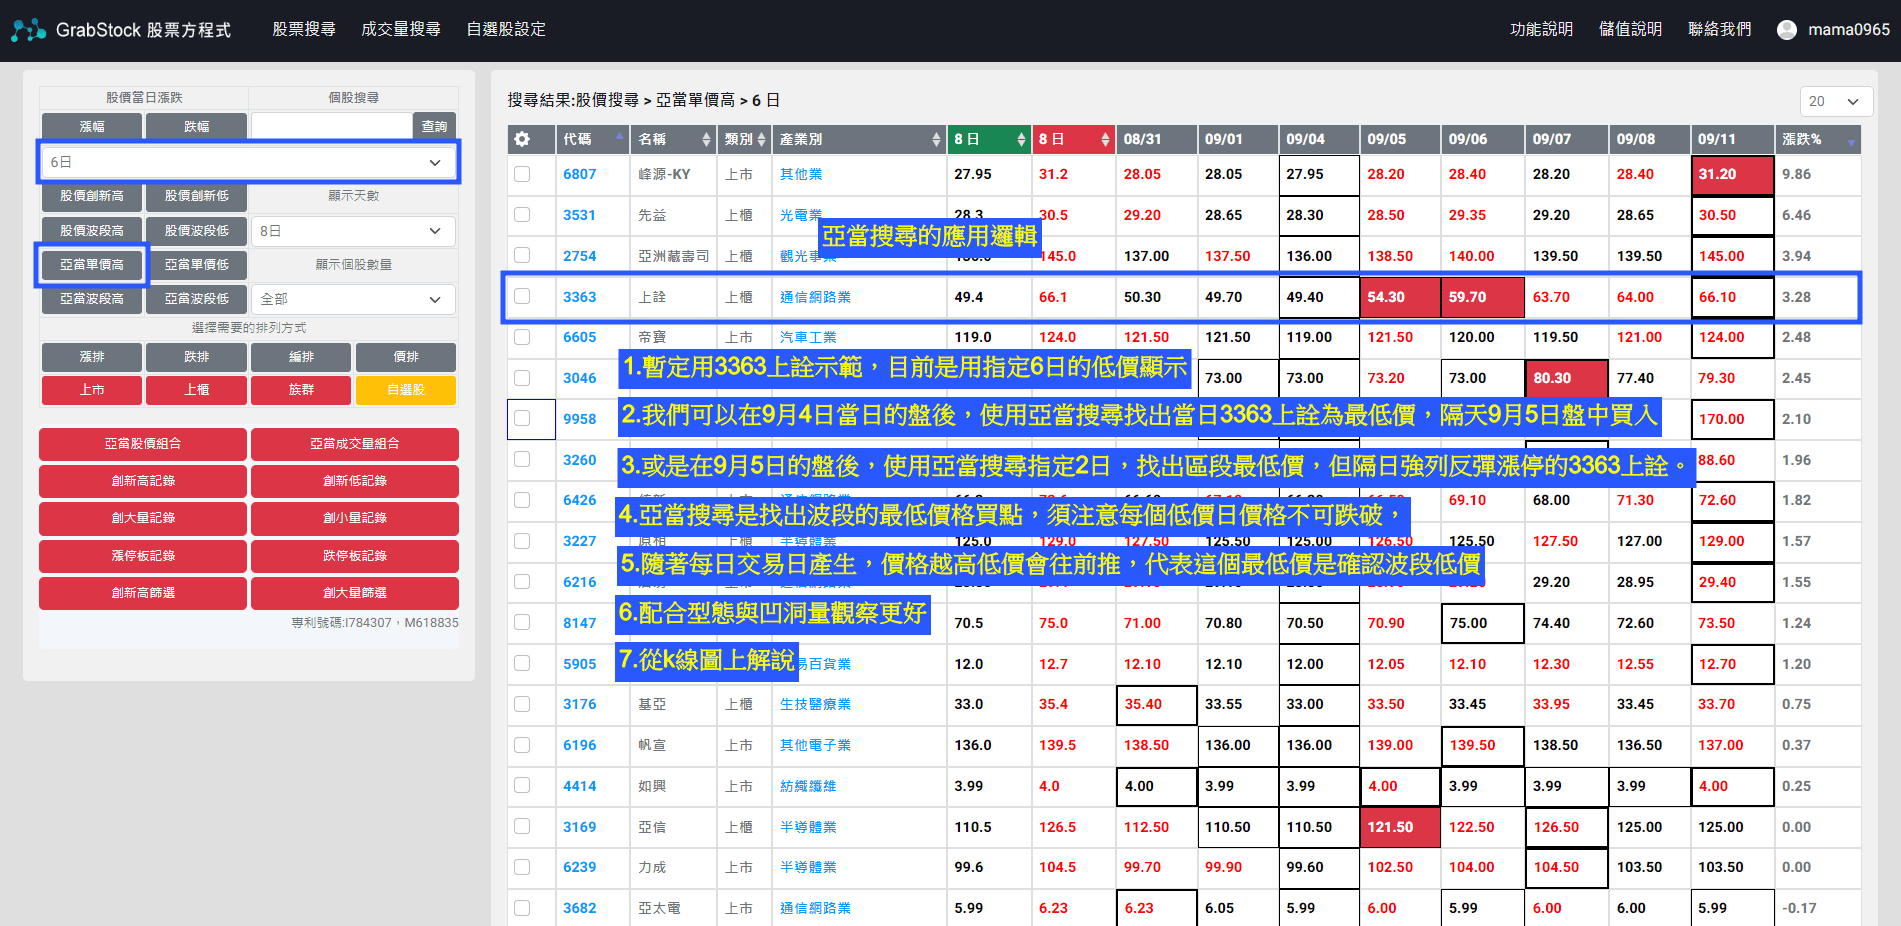The height and width of the screenshot is (926, 1901).
Task: Open 創大量篩選
Action: [x=355, y=593]
